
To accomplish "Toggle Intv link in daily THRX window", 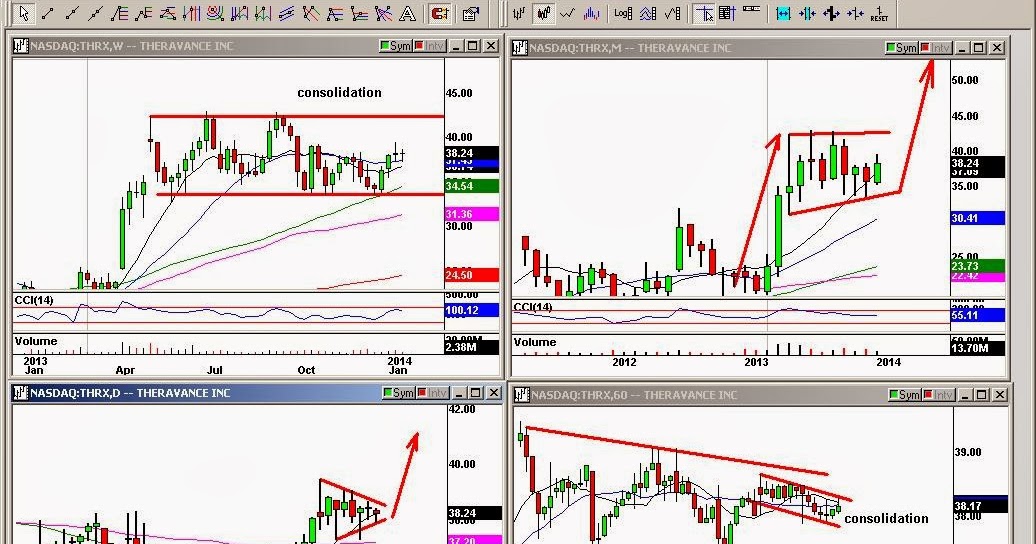I will tap(433, 393).
